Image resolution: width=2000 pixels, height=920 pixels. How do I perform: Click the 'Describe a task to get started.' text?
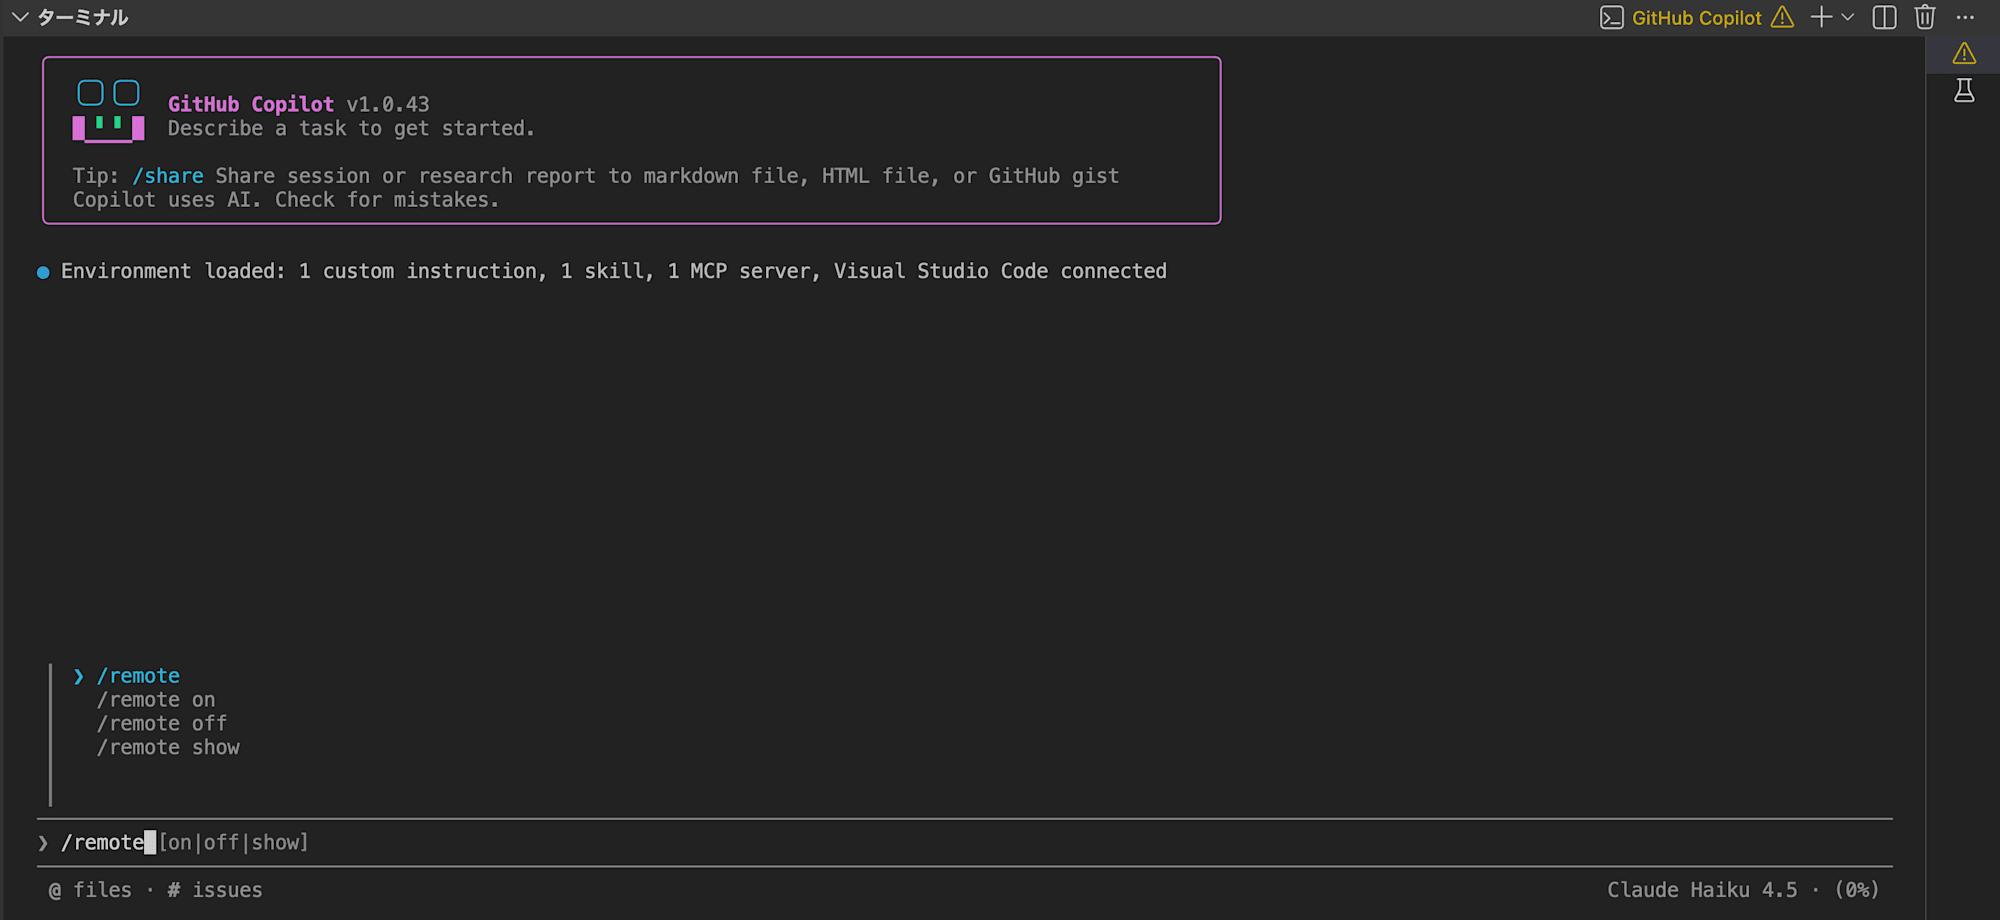coord(351,128)
